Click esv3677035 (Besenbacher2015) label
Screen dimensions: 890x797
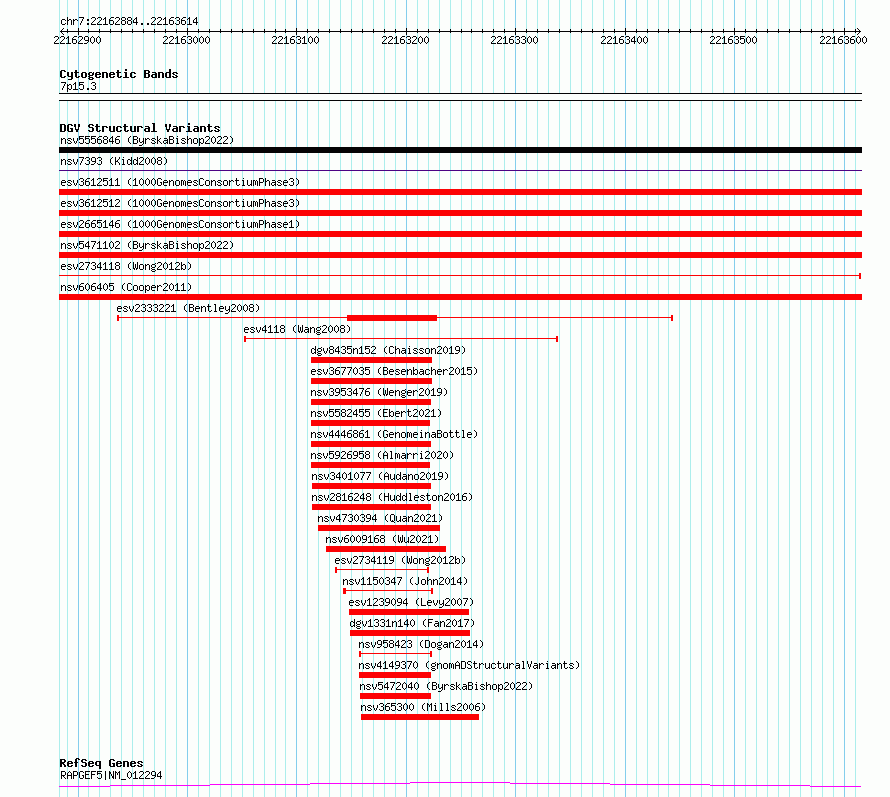coord(394,371)
